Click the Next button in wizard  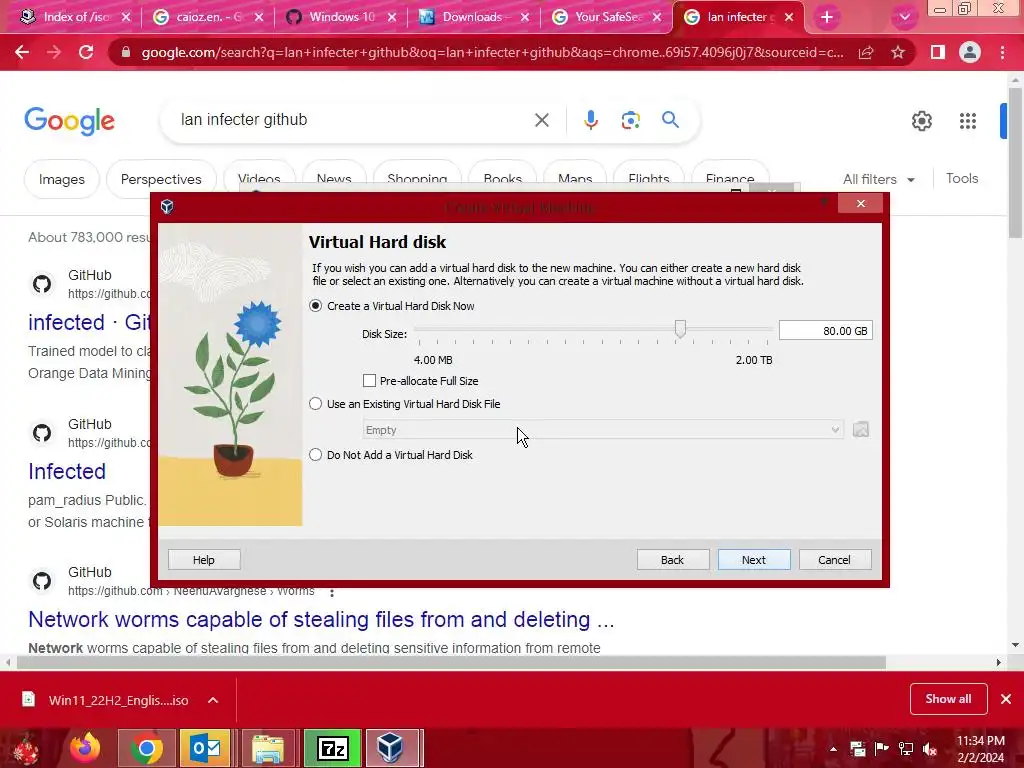coord(754,560)
